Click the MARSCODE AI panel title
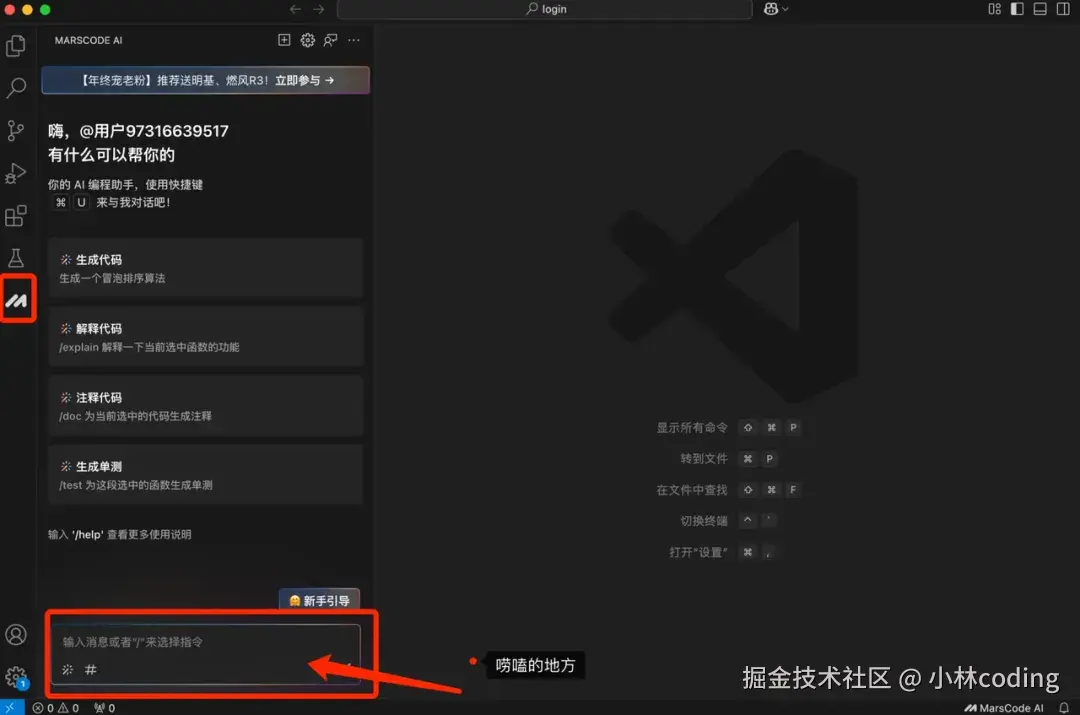This screenshot has width=1080, height=715. coord(88,40)
